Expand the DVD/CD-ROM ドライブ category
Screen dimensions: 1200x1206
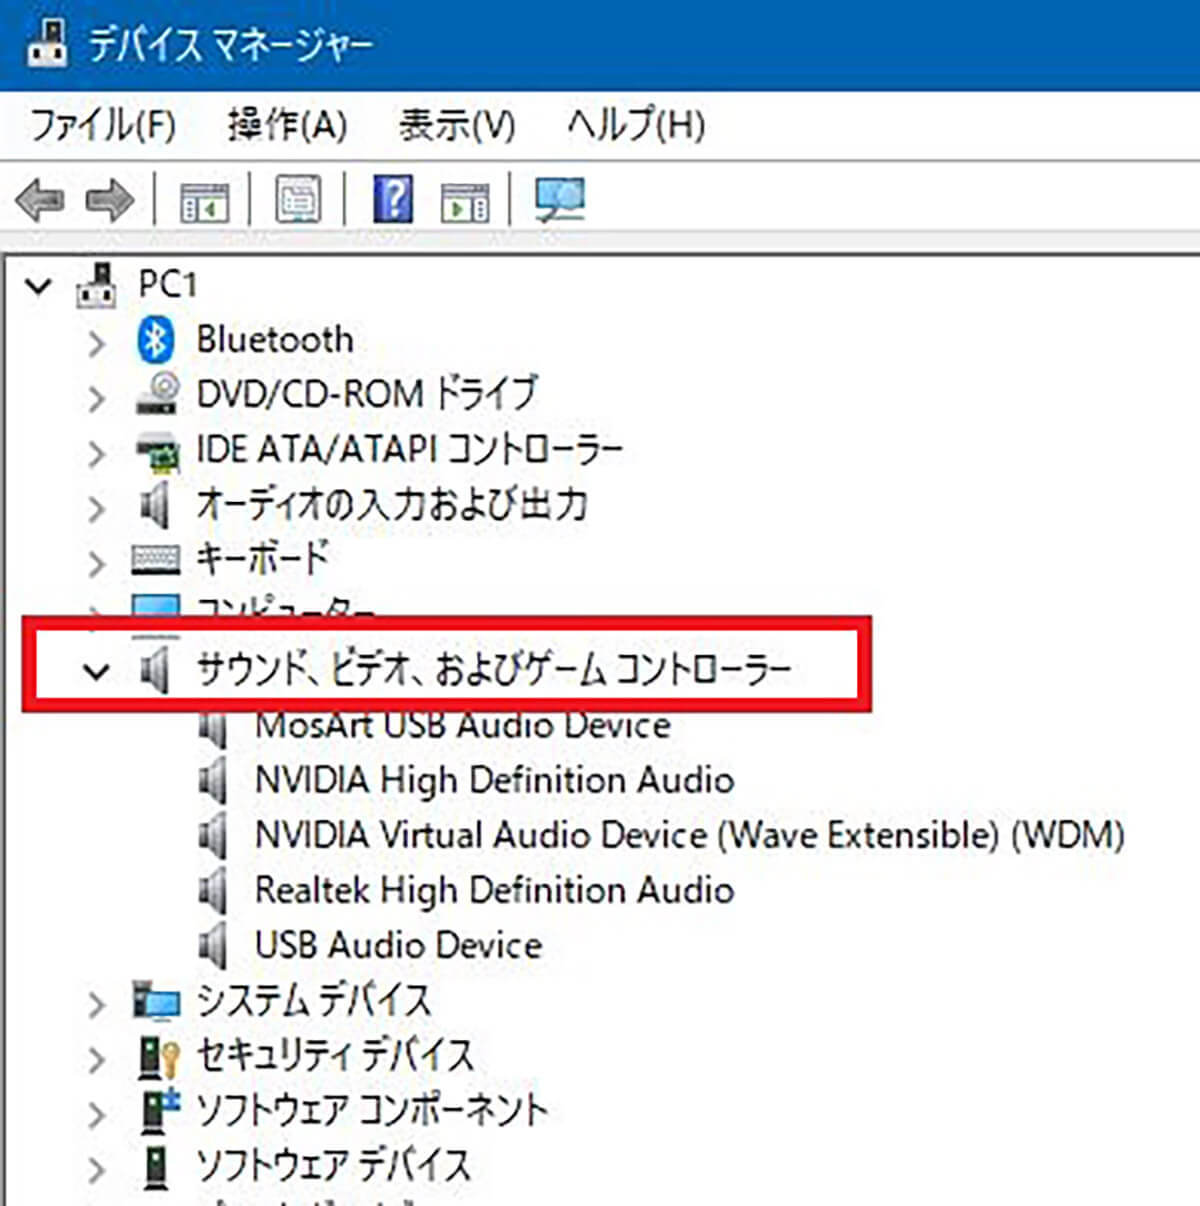pos(96,399)
